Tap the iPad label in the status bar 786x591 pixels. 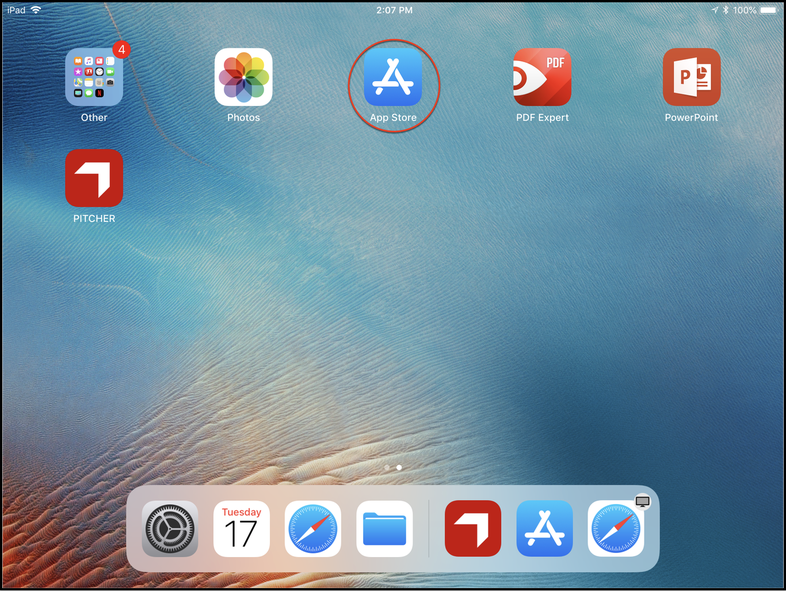(x=15, y=9)
